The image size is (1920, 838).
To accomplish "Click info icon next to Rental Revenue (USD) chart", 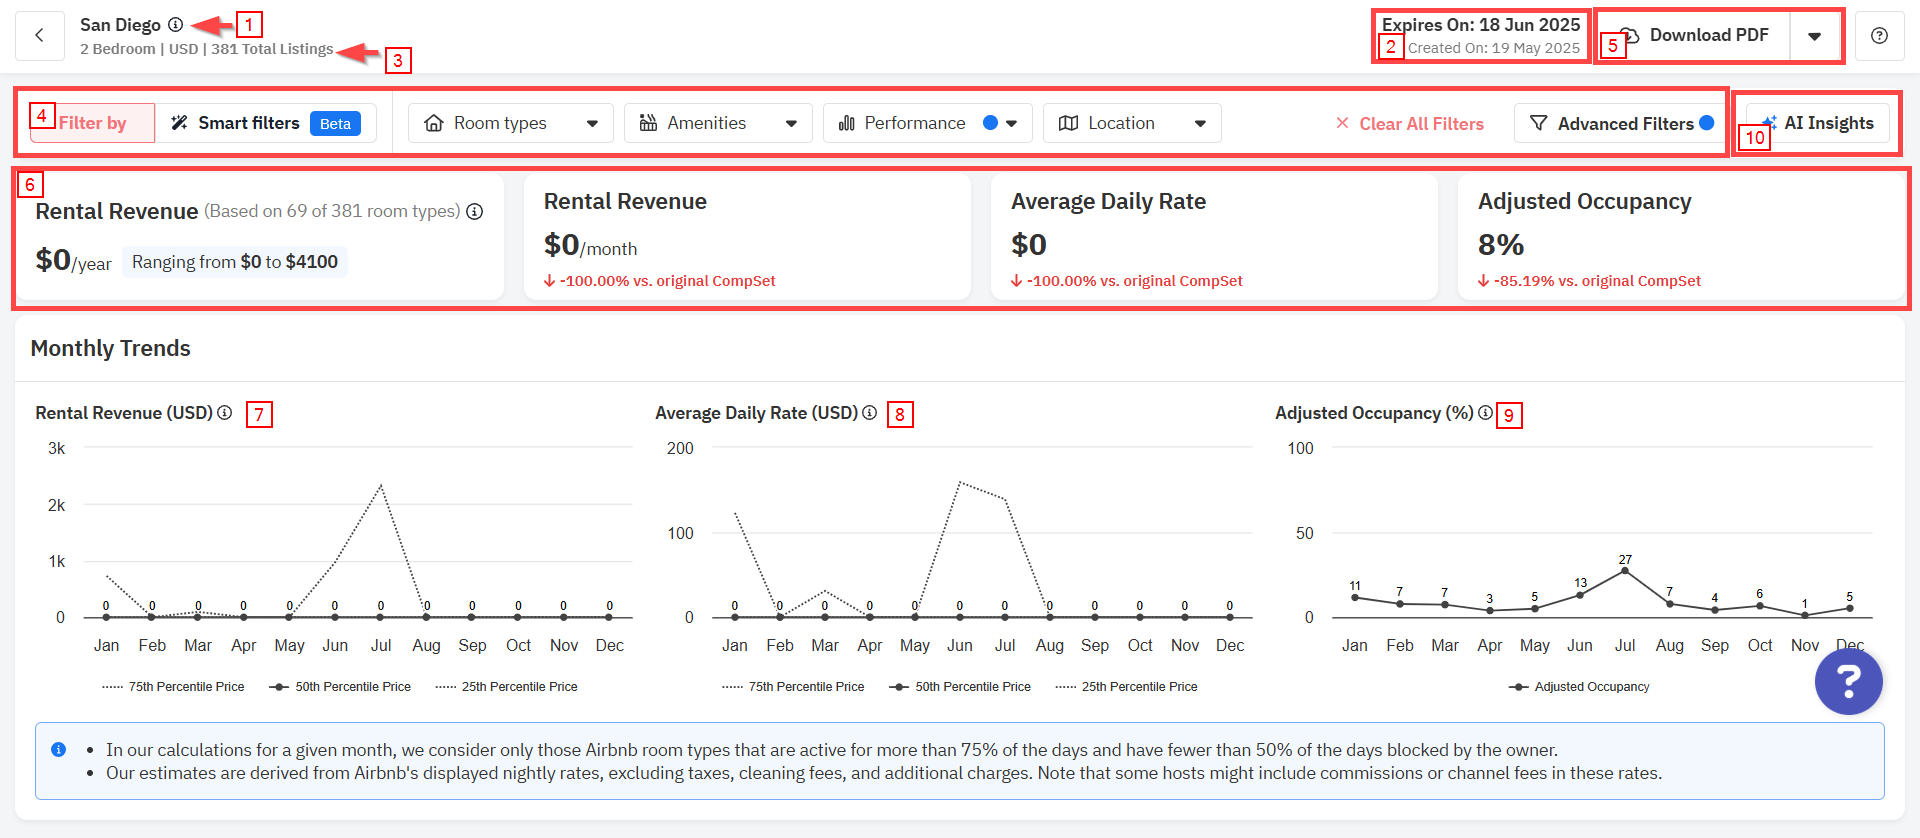I will click(225, 413).
